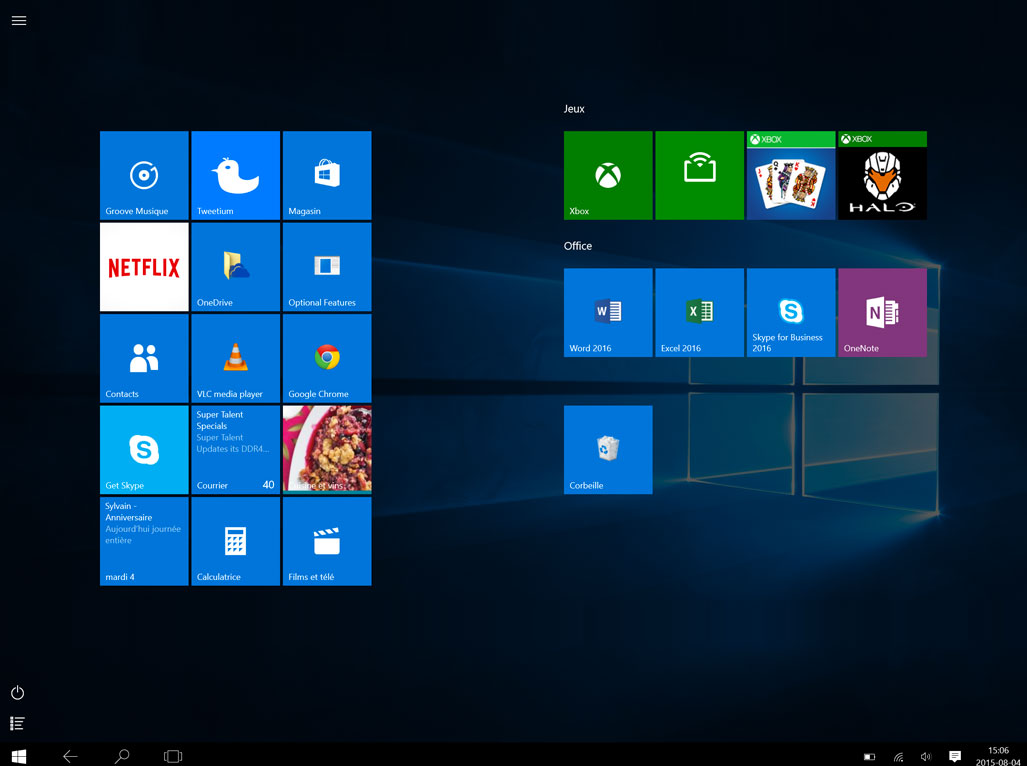Open the Corbeille recycle bin tile

click(608, 450)
